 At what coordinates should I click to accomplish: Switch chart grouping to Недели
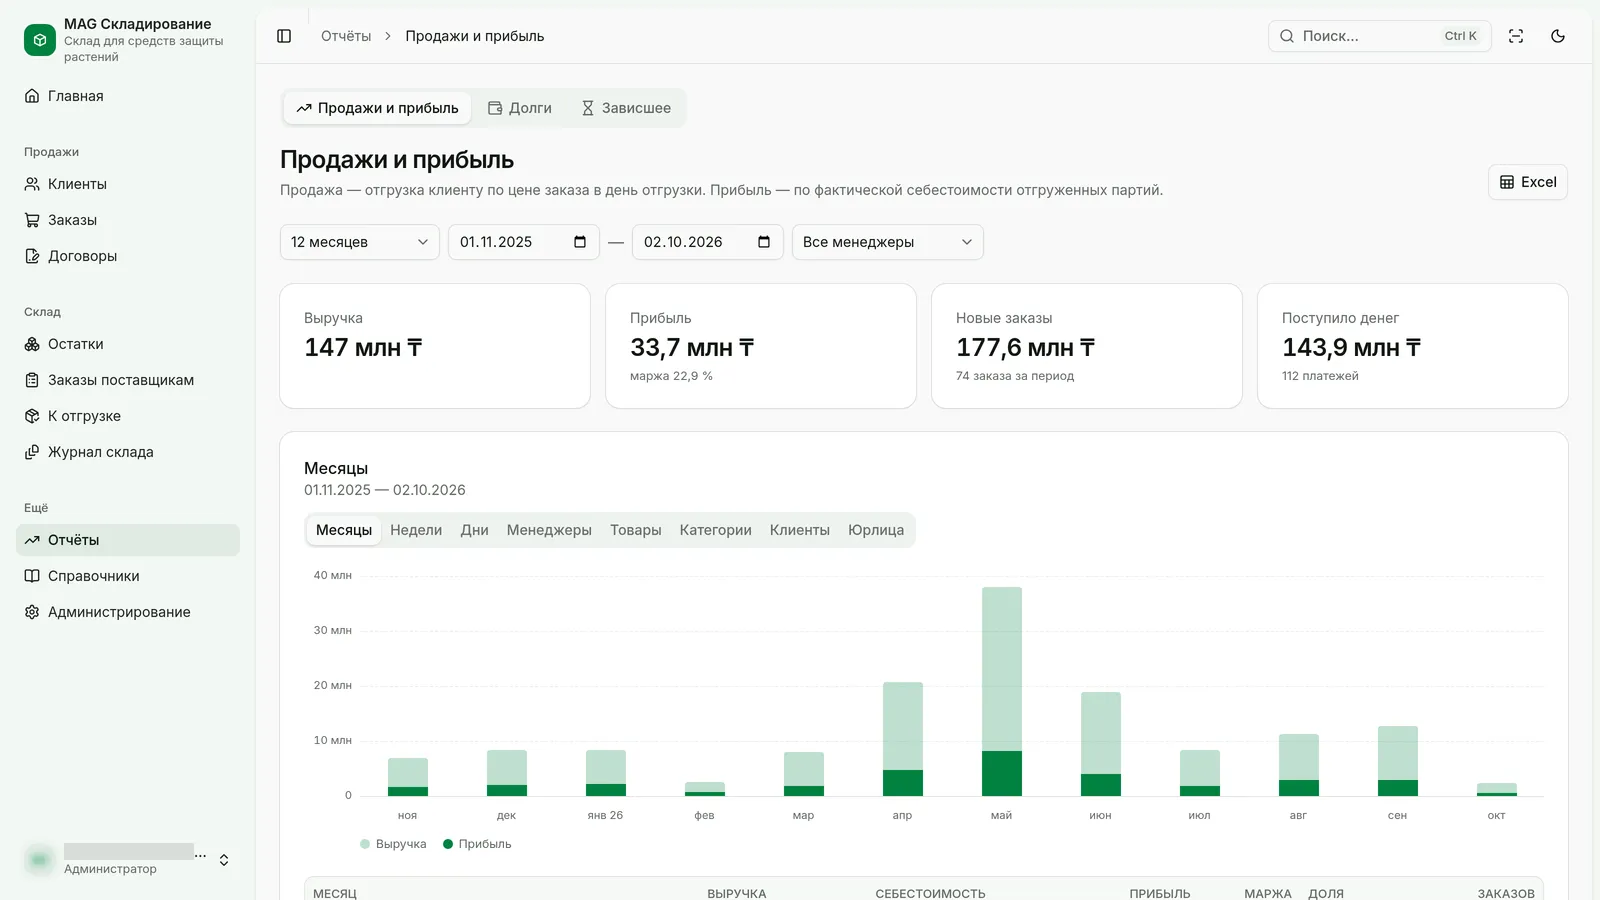(416, 530)
